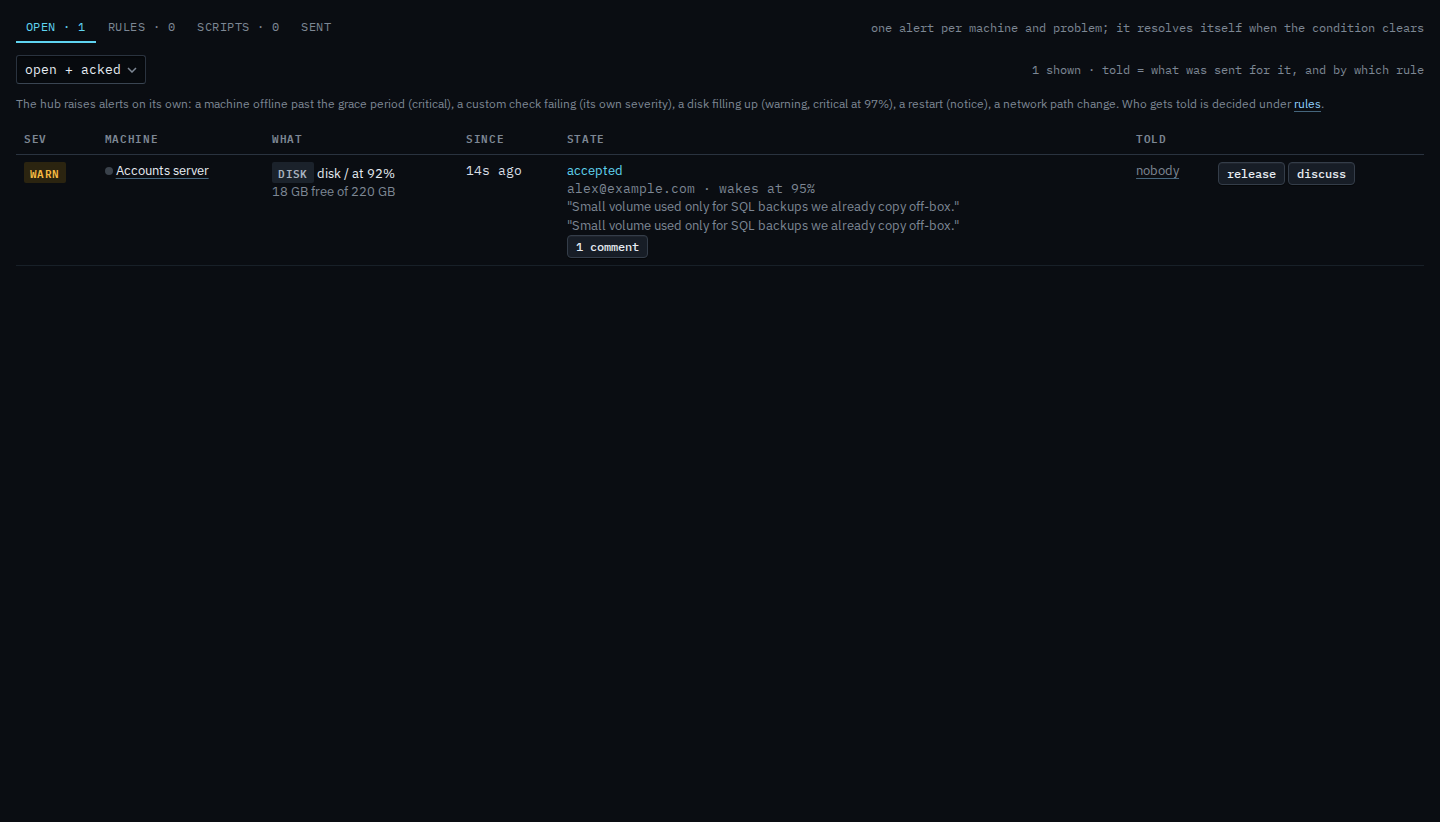Expand the 'open + acked' filter dropdown
This screenshot has width=1440, height=822.
81,70
